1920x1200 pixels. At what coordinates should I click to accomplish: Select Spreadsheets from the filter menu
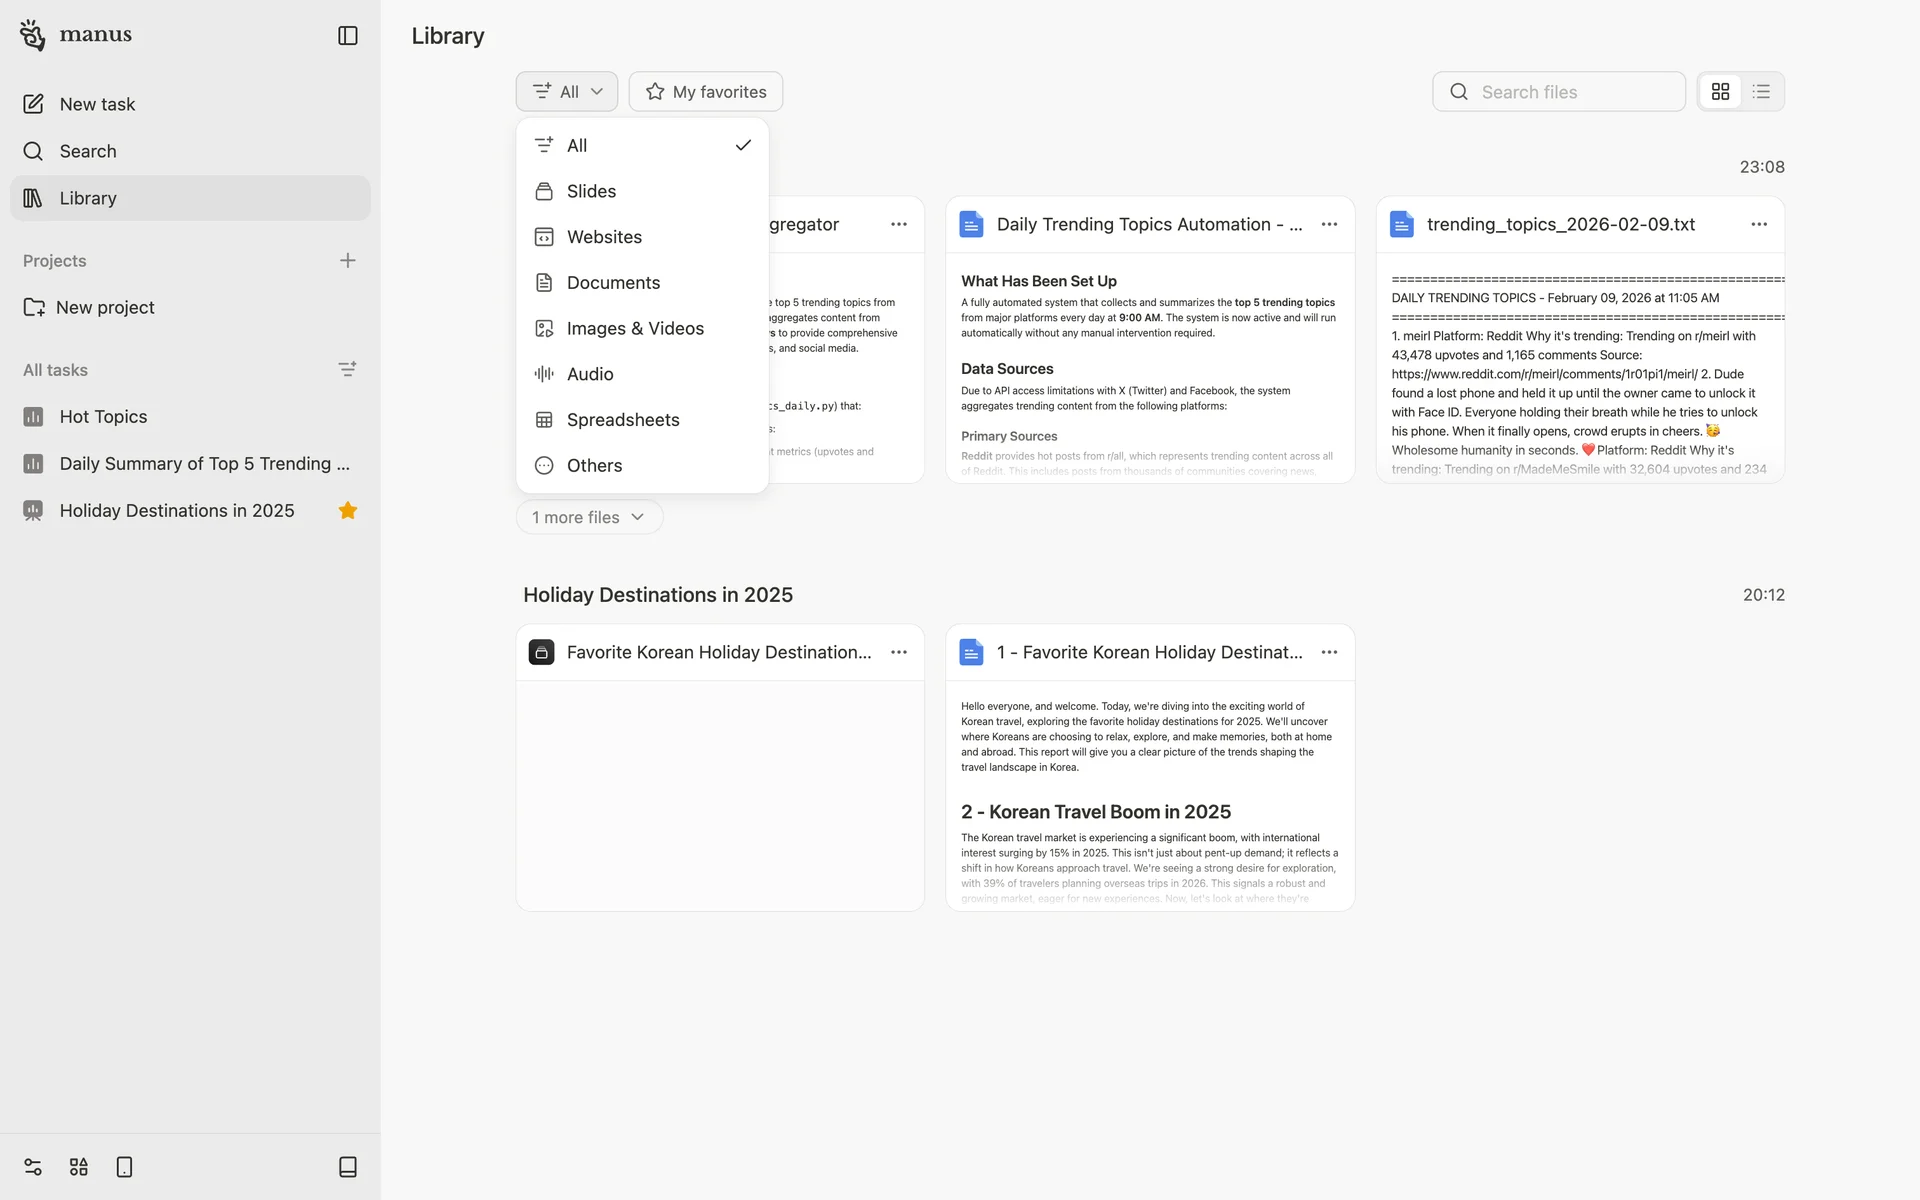coord(622,420)
